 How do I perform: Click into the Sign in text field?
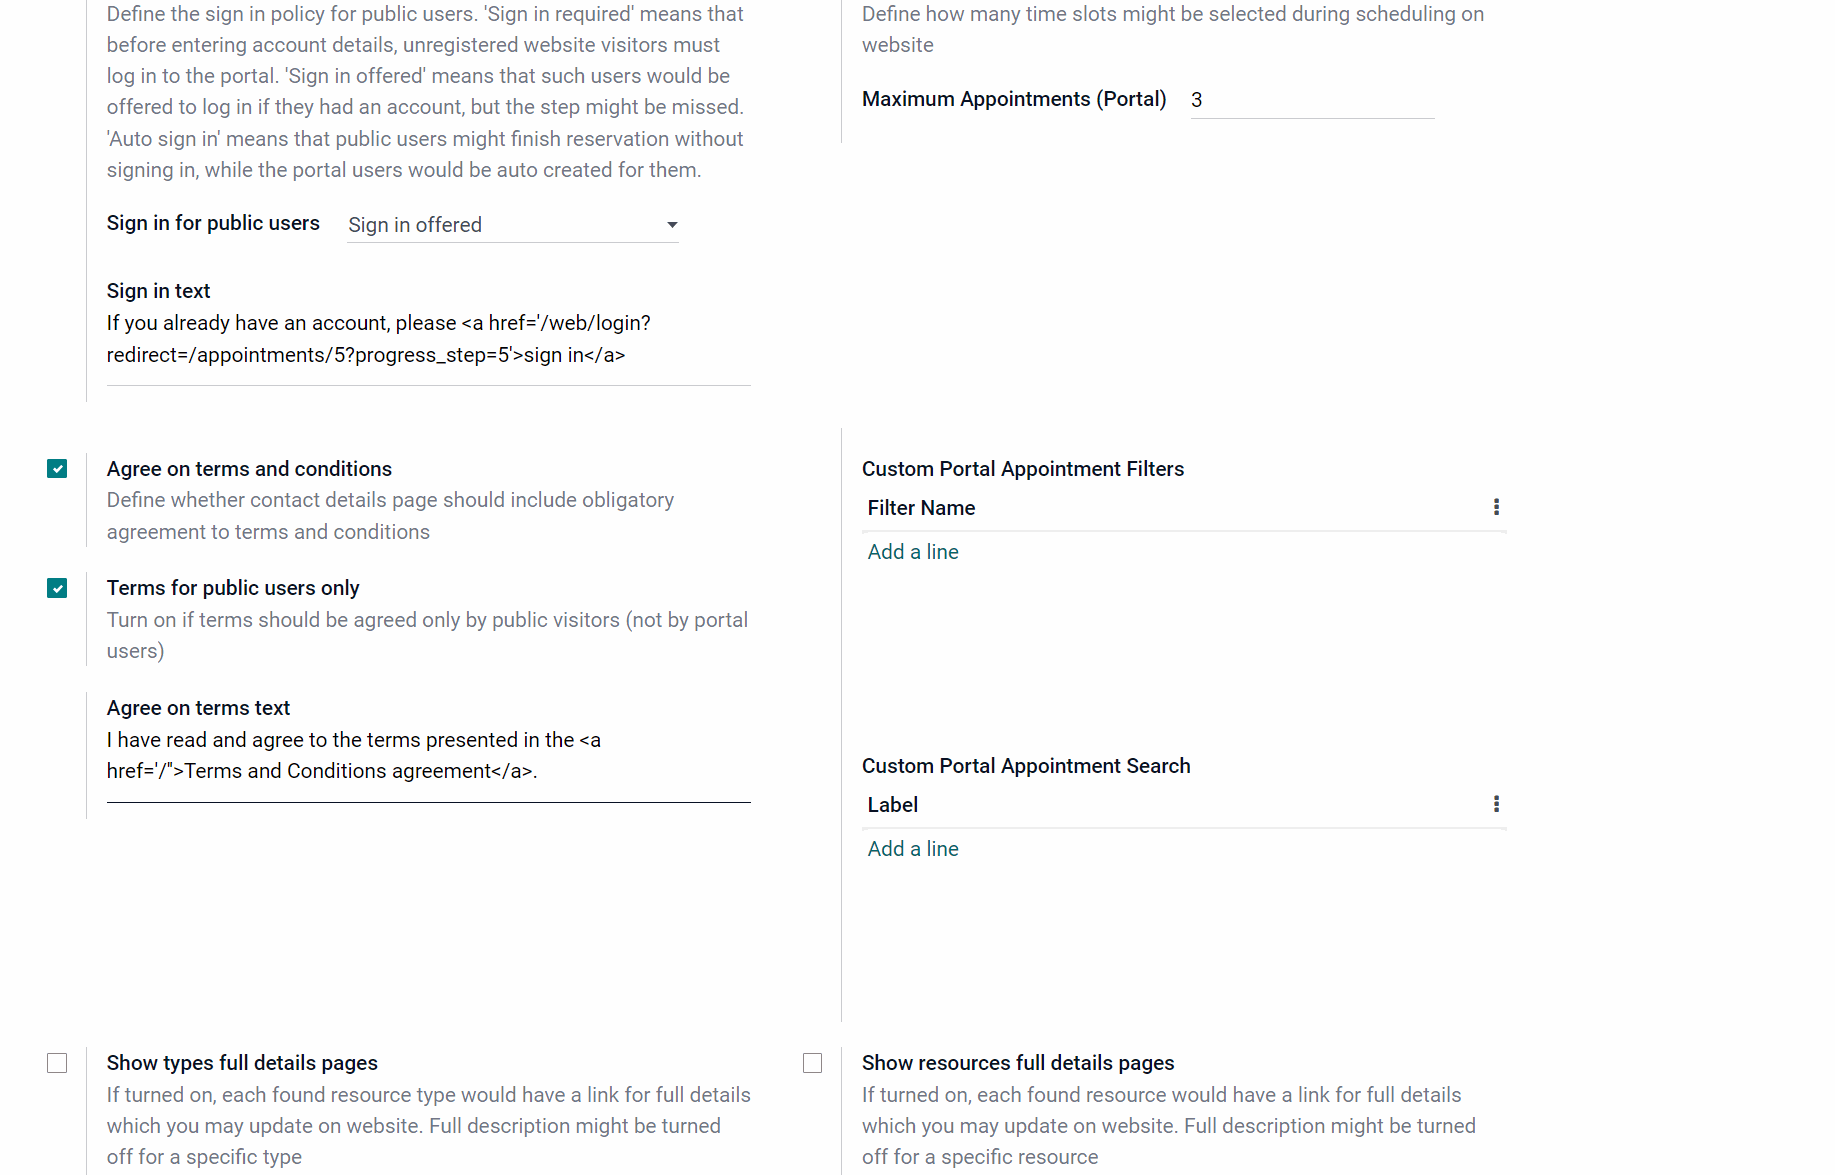[x=428, y=339]
